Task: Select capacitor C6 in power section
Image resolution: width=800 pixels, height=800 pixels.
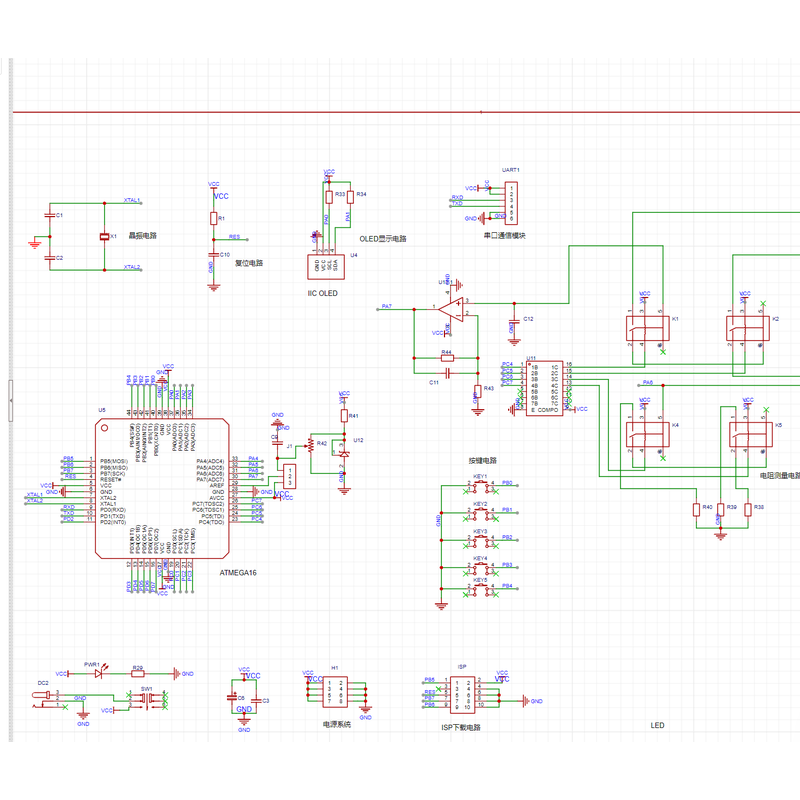Action: click(x=232, y=697)
